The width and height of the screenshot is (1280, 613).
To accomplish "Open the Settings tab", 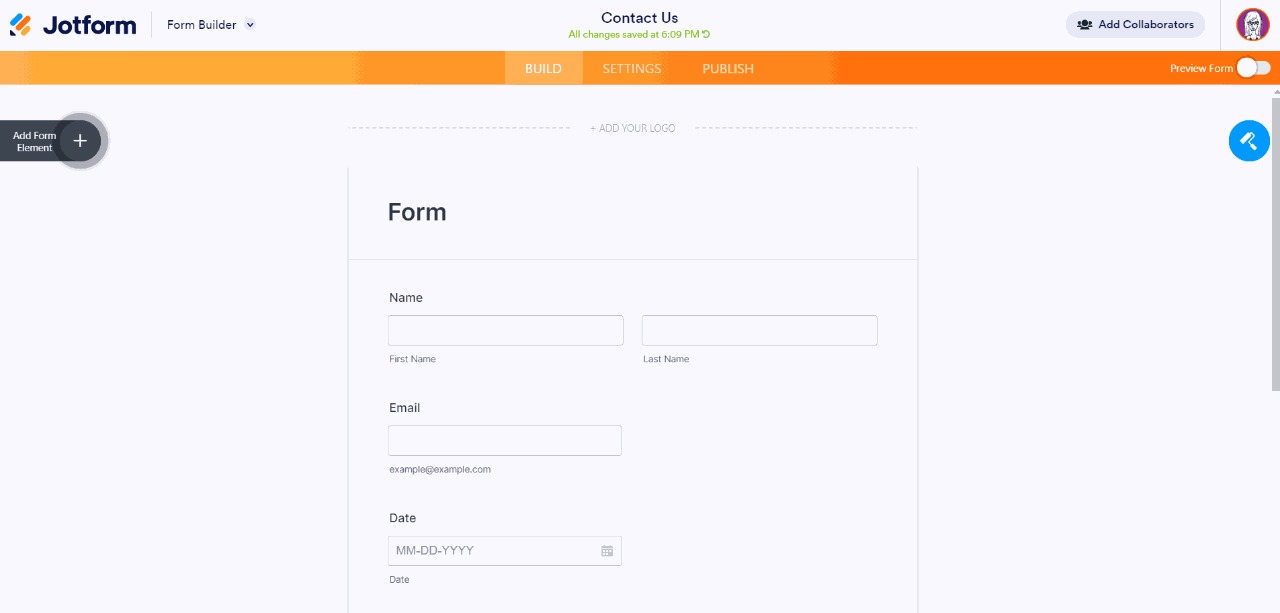I will [x=632, y=69].
